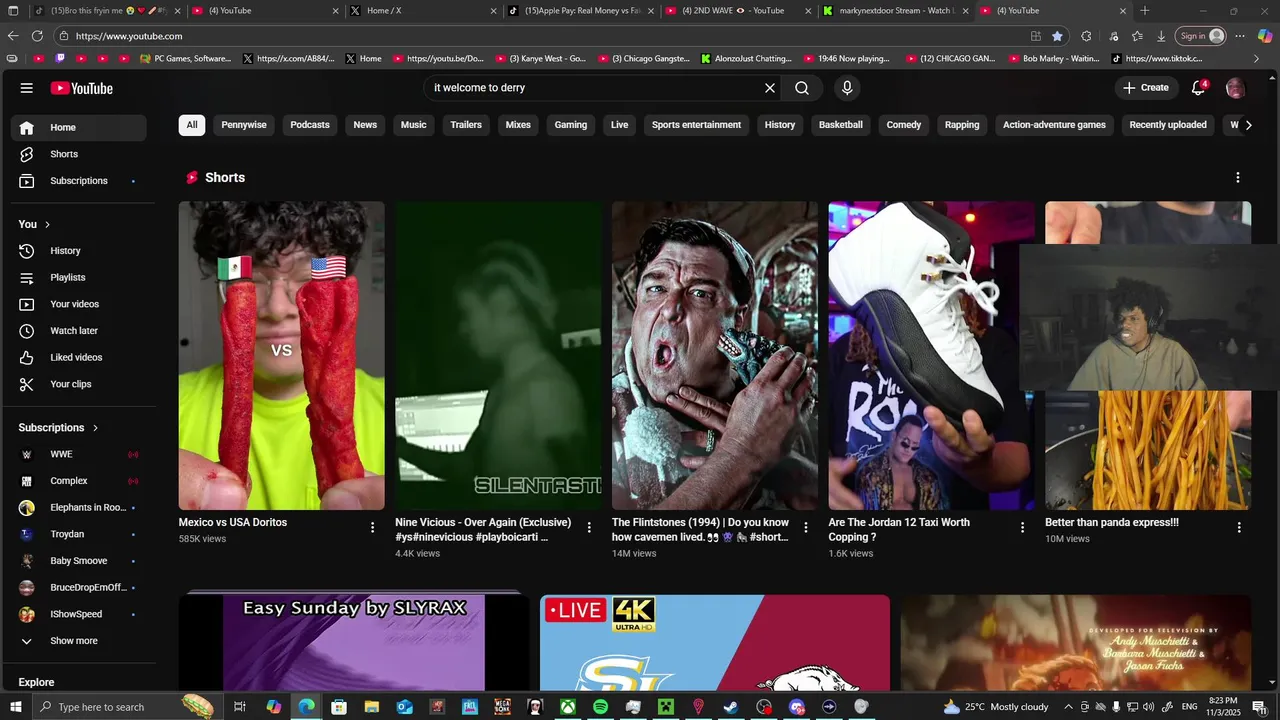Open Subscriptions in the sidebar

pos(79,181)
